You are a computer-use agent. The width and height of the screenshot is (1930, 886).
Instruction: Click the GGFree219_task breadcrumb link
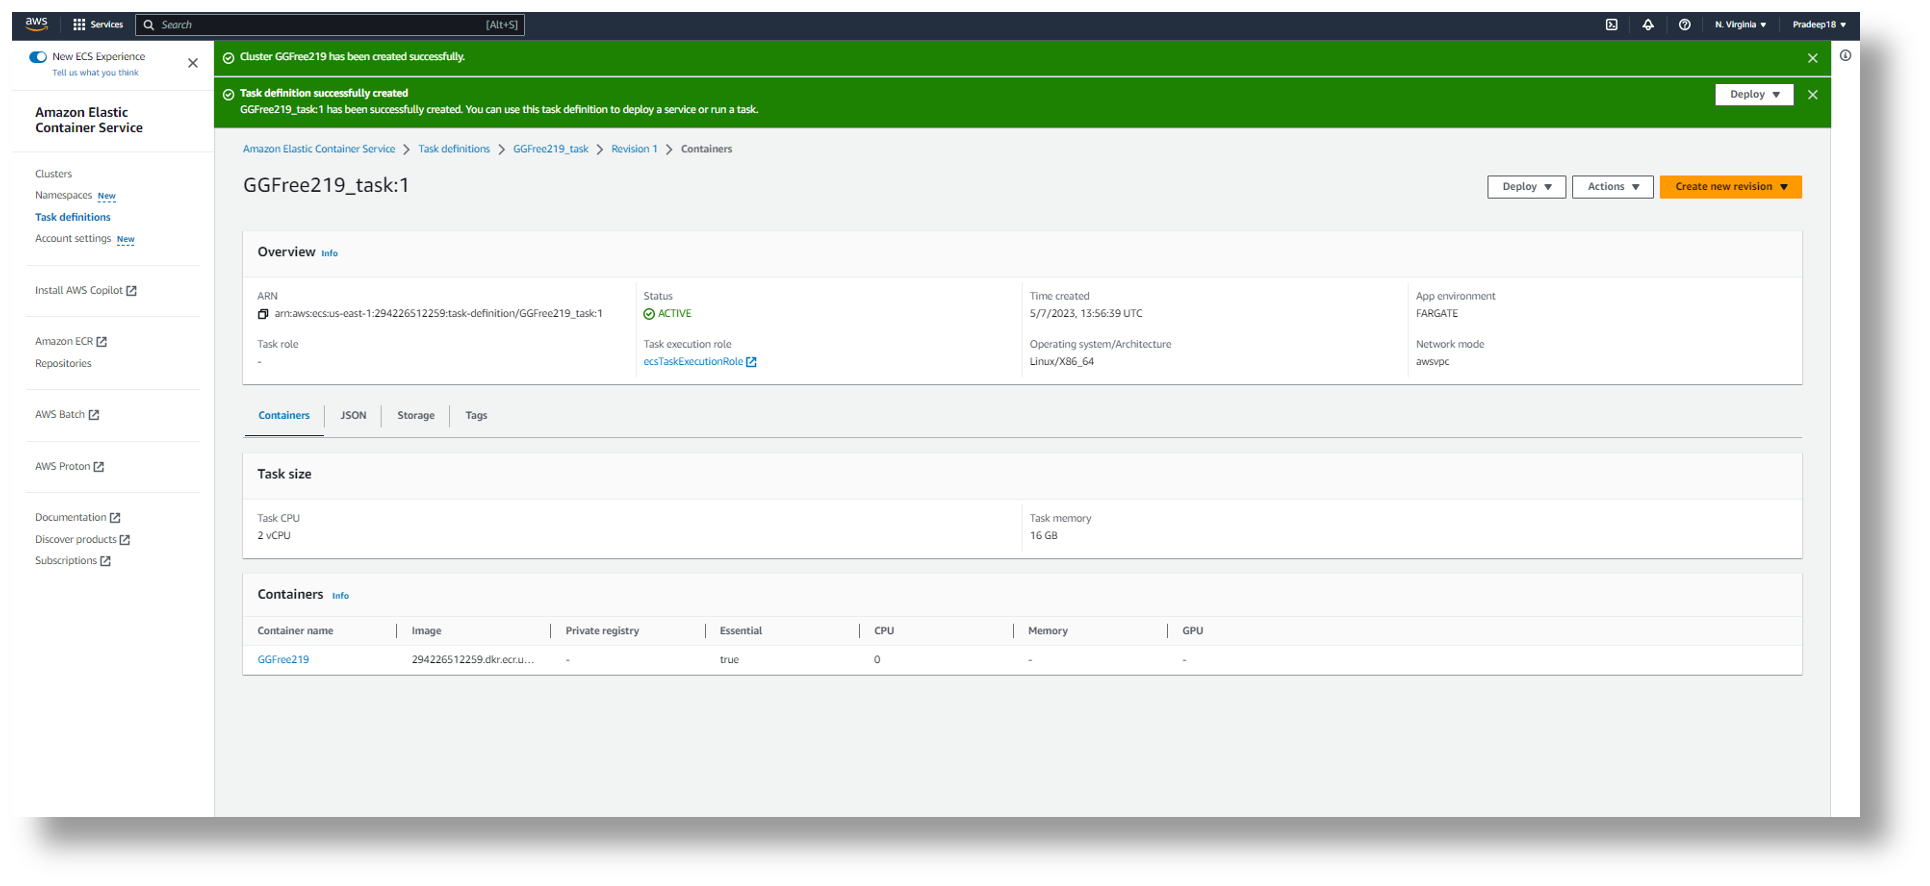coord(551,149)
